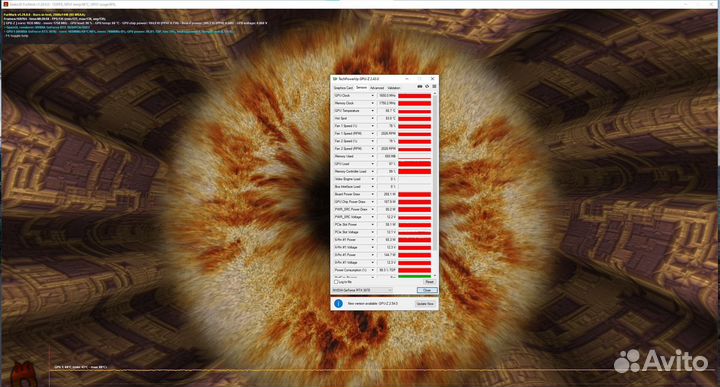Open the GPU Load sensor dropdown arrow
Viewport: 720px width, 387px height.
[x=372, y=164]
